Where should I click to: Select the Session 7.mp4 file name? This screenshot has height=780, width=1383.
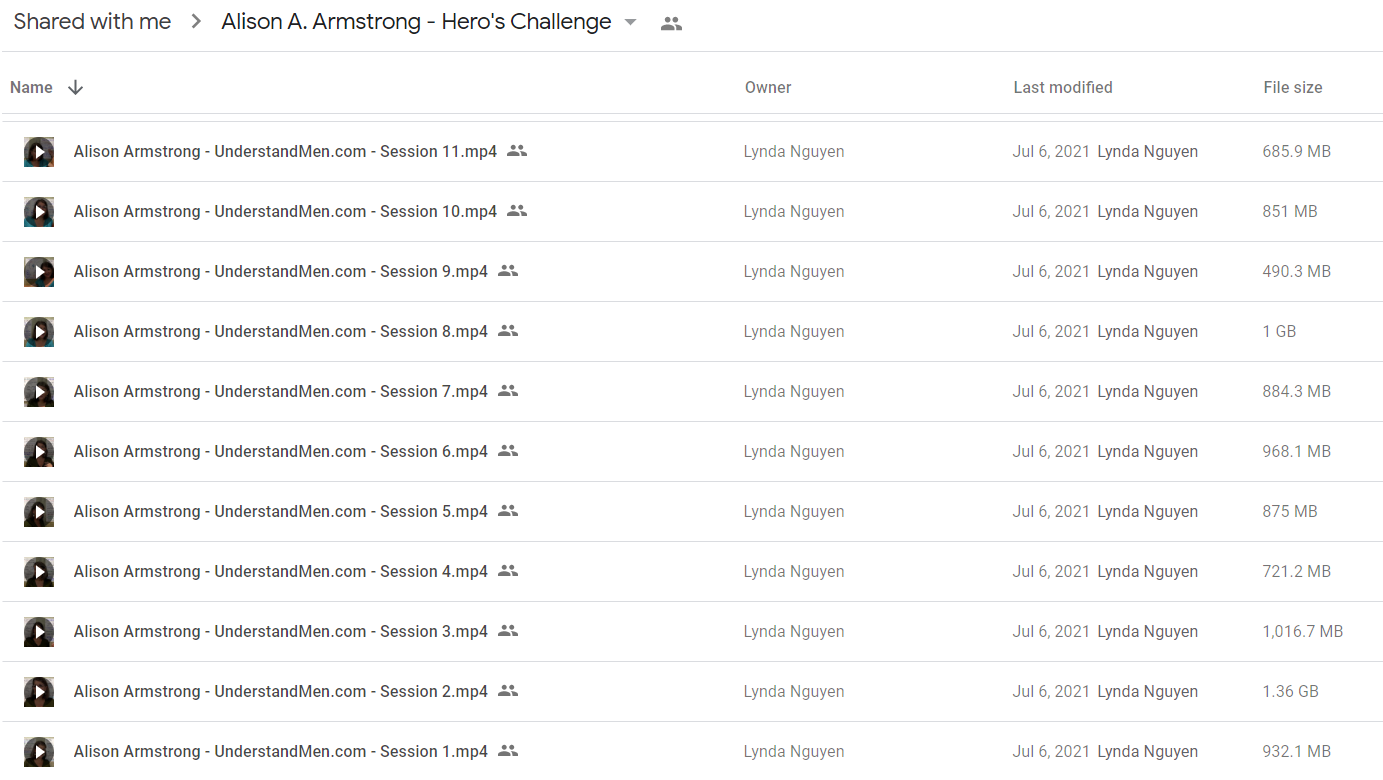[x=281, y=391]
